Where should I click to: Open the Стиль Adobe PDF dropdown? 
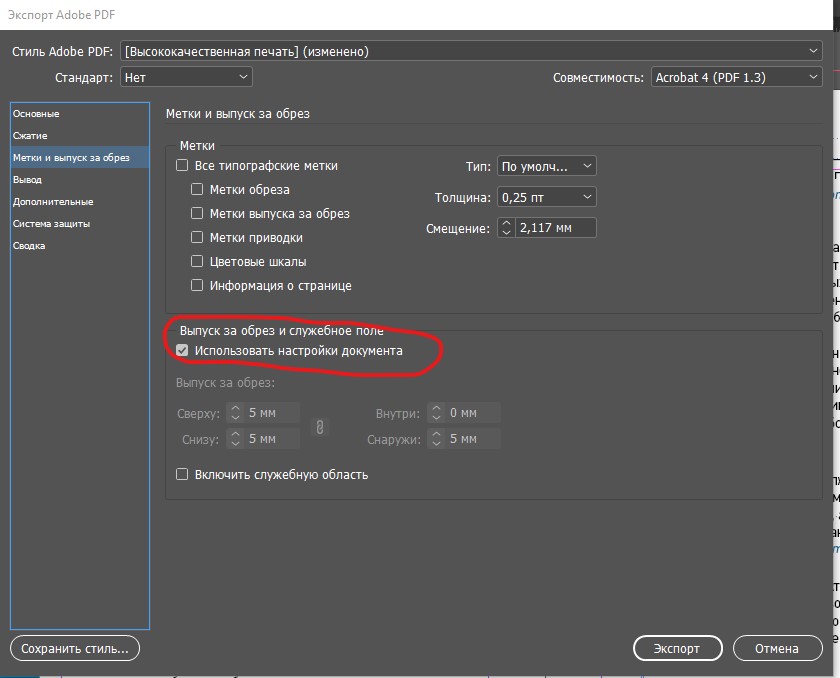click(471, 51)
